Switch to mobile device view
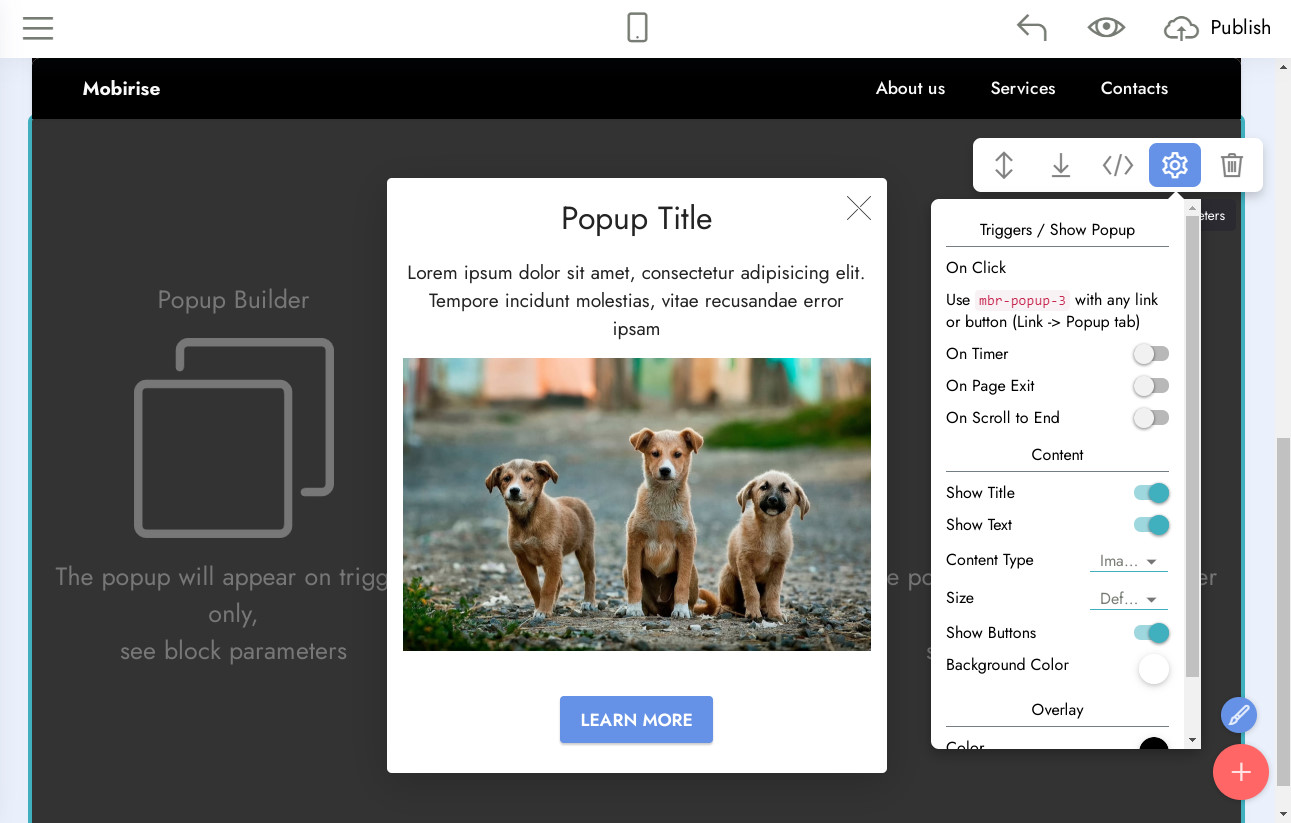 coord(637,28)
